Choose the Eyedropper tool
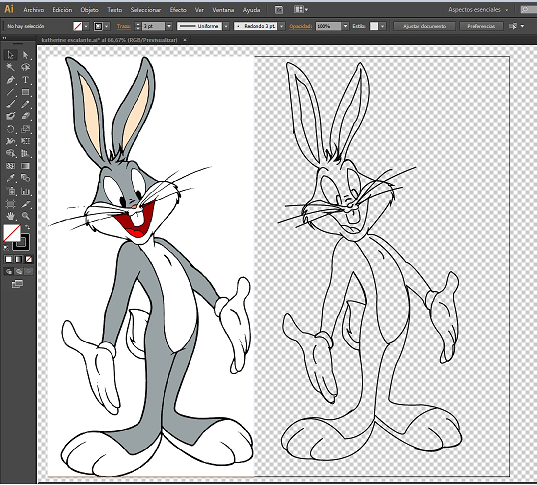The height and width of the screenshot is (485, 537). point(10,178)
